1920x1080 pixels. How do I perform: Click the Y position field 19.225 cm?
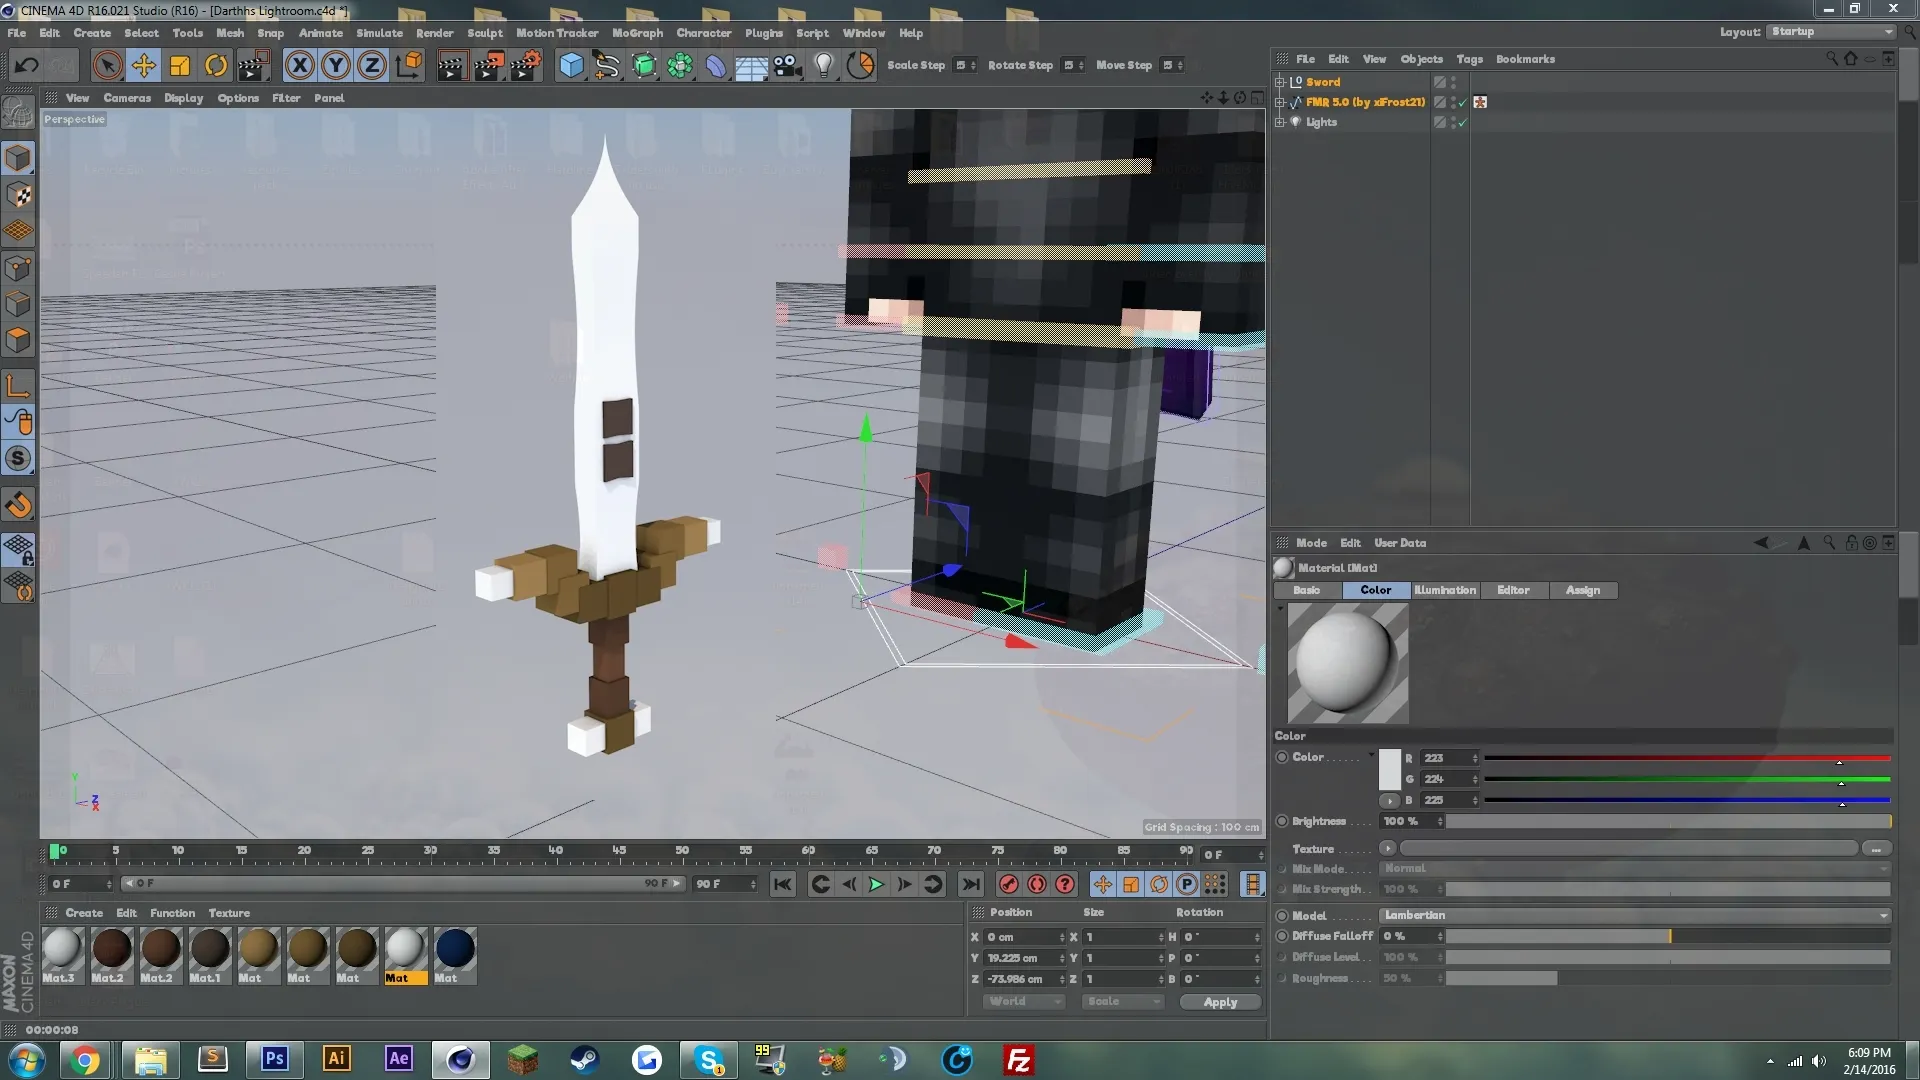1025,958
